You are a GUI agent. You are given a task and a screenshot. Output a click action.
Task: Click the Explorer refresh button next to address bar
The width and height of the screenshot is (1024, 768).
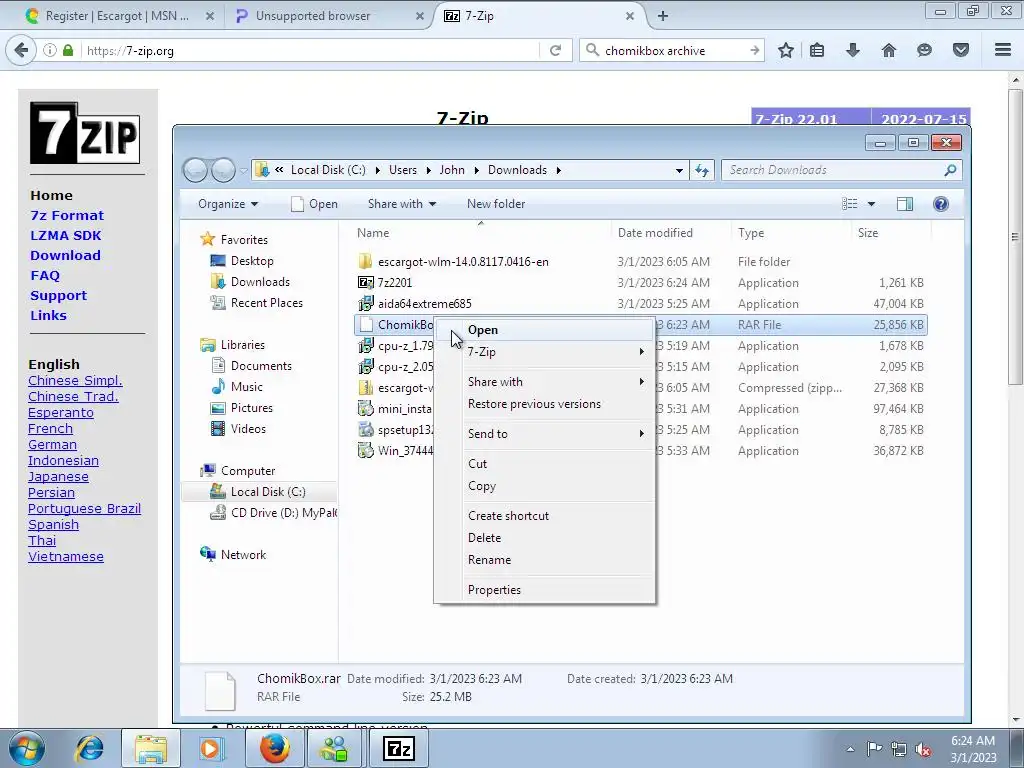[x=702, y=170]
